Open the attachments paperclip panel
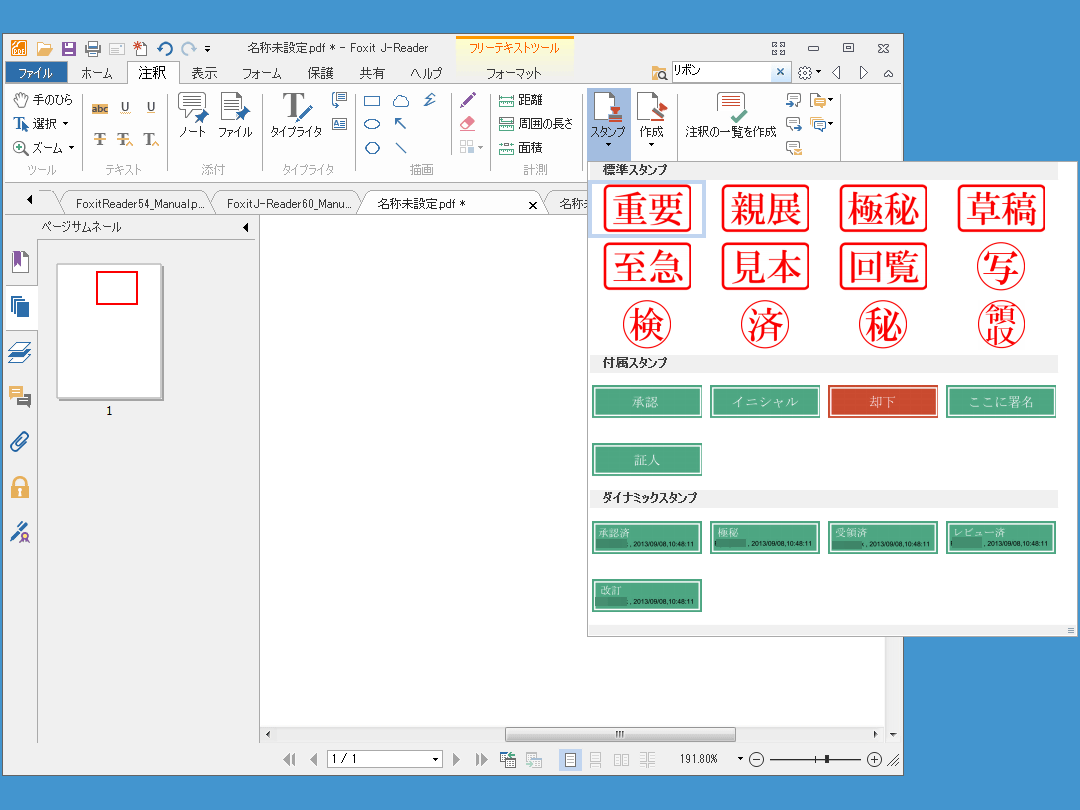The height and width of the screenshot is (810, 1080). 21,442
